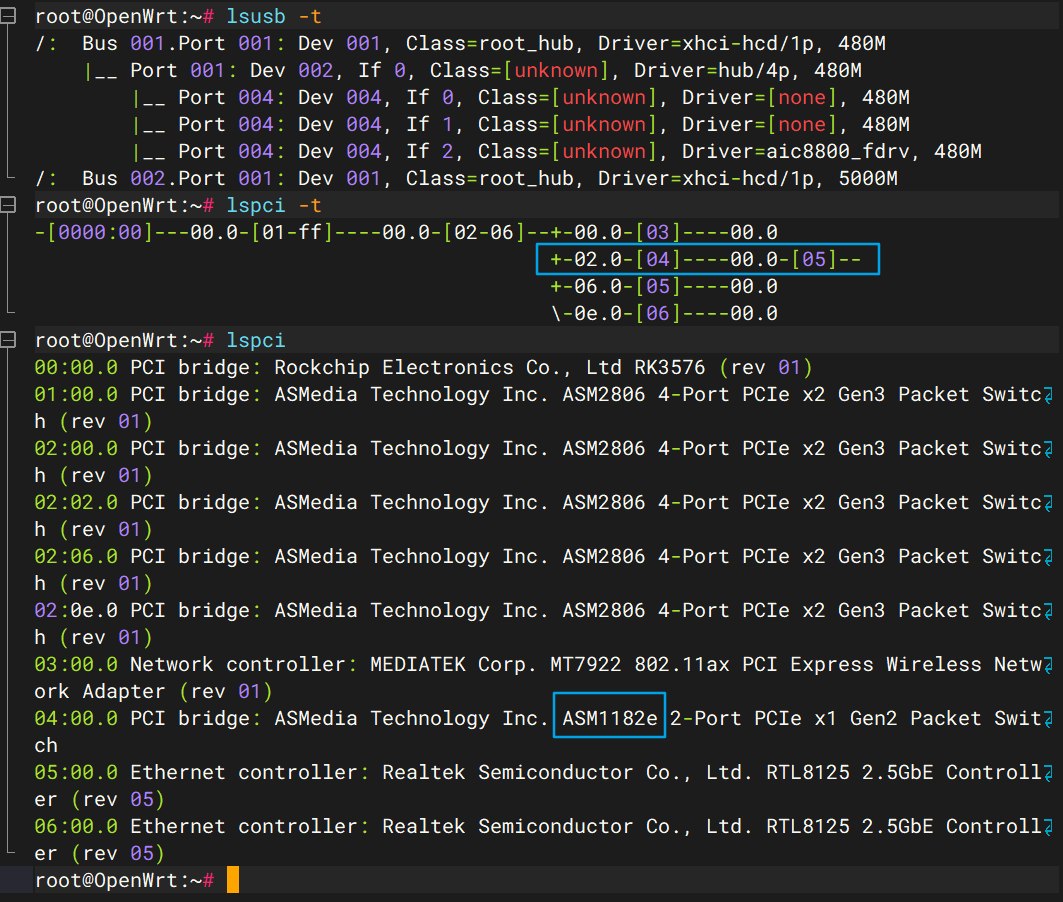
Task: Click the orange cursor at the last prompt
Action: click(233, 880)
